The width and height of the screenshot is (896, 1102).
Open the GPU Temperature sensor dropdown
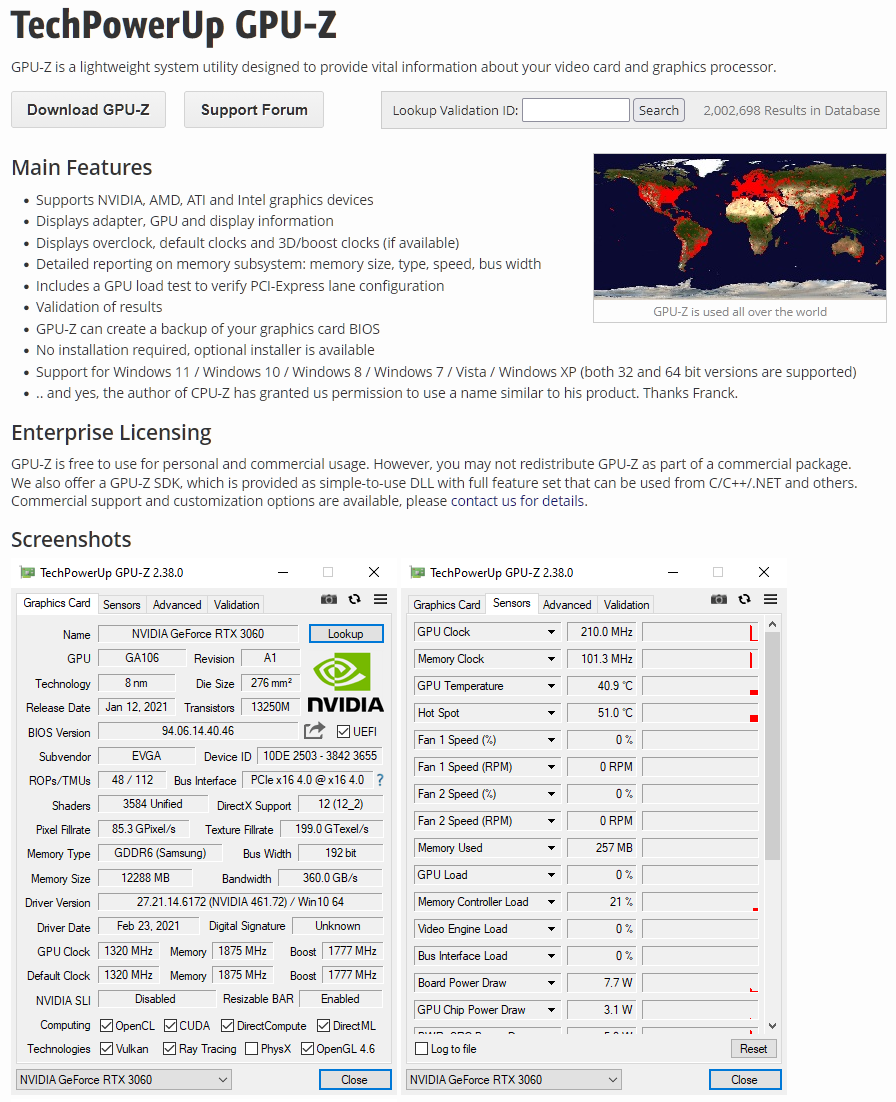click(552, 686)
